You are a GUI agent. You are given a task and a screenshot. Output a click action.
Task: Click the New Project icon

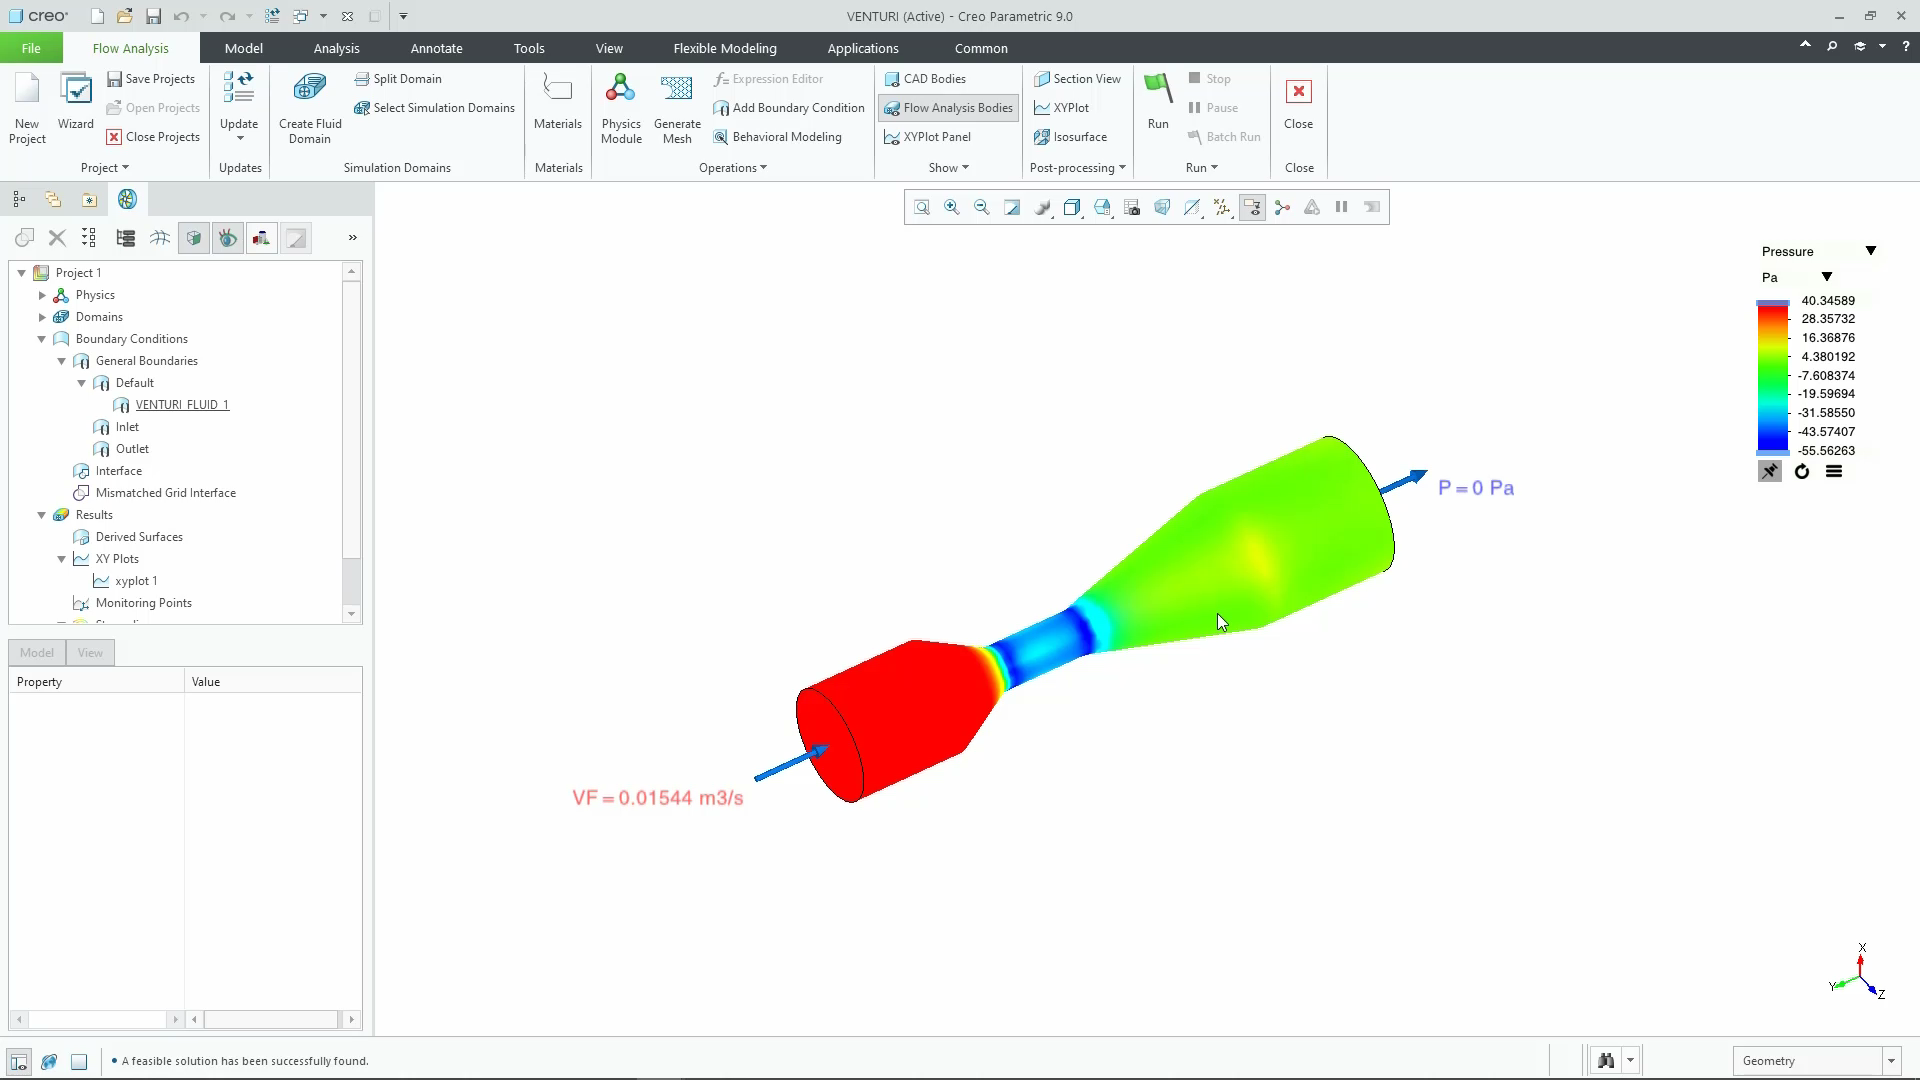[27, 107]
